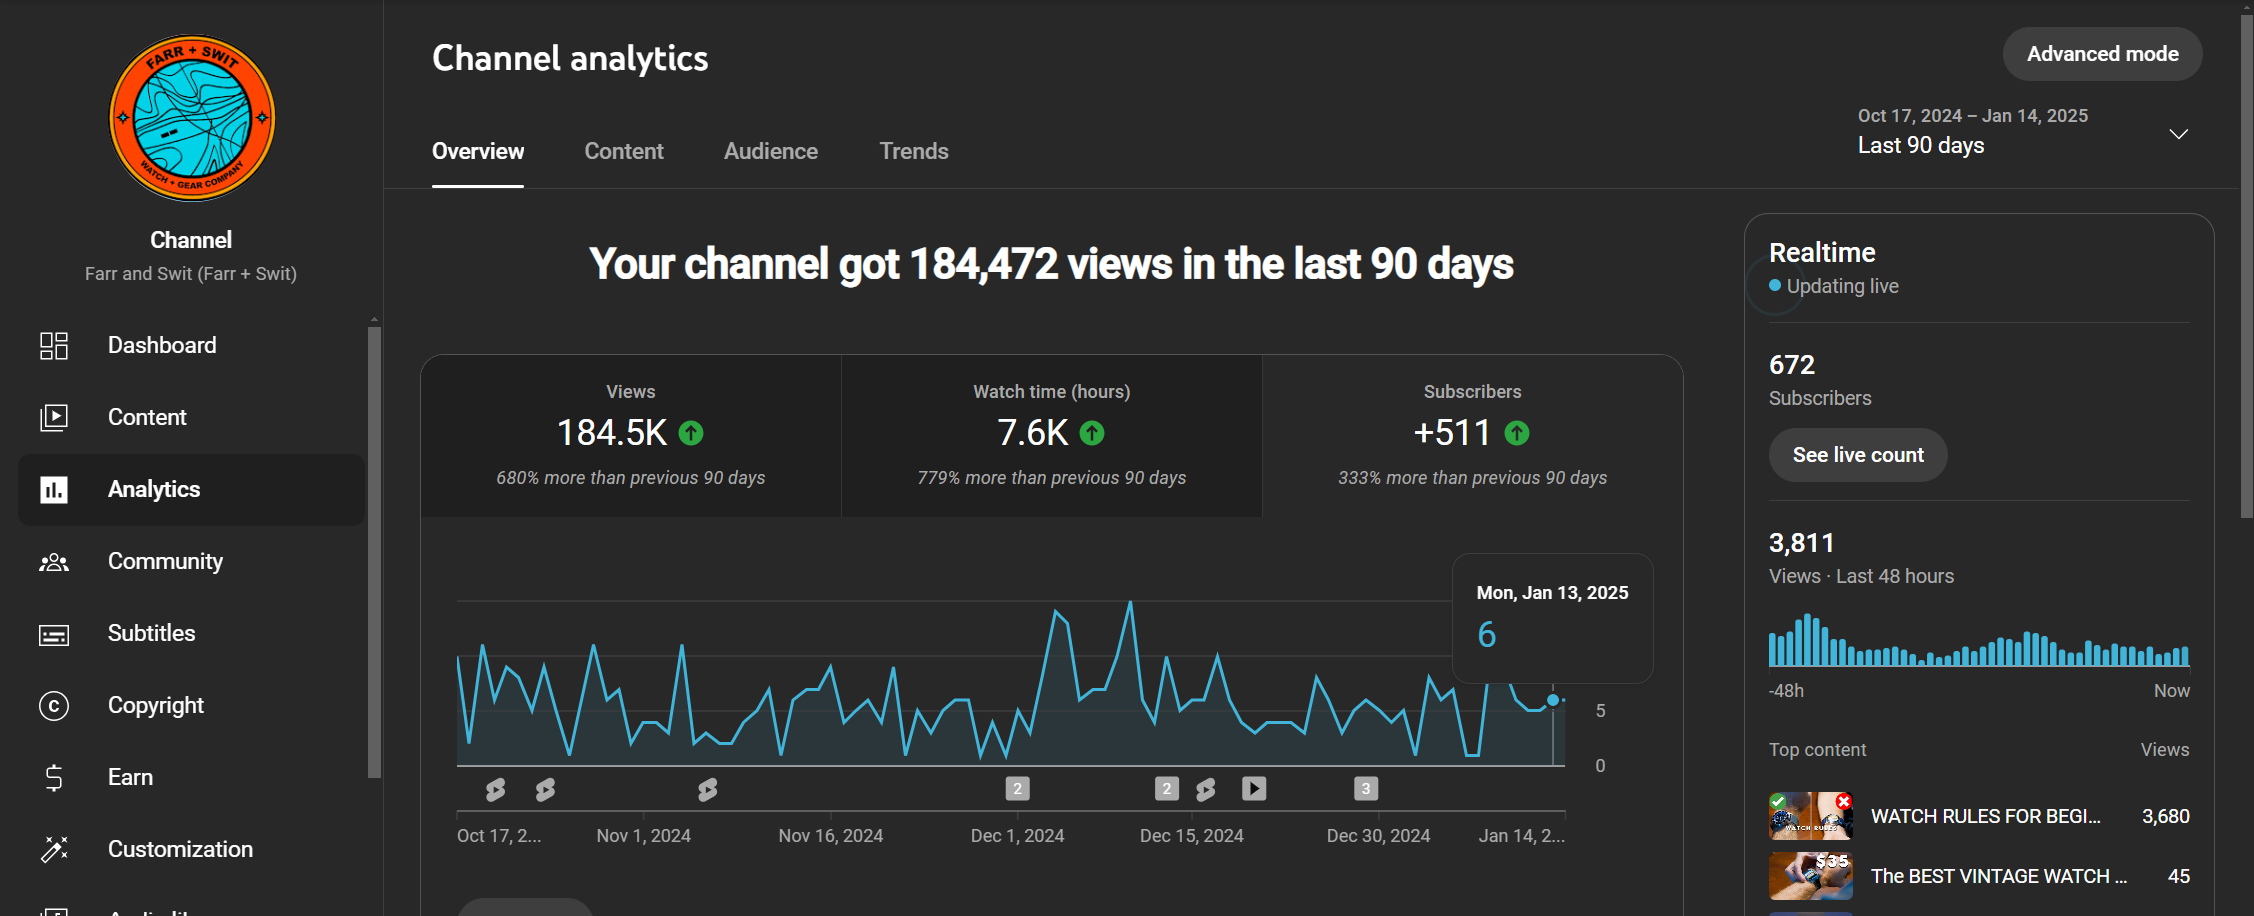
Task: Click the green up-arrow beside 184.5K views
Action: 691,433
